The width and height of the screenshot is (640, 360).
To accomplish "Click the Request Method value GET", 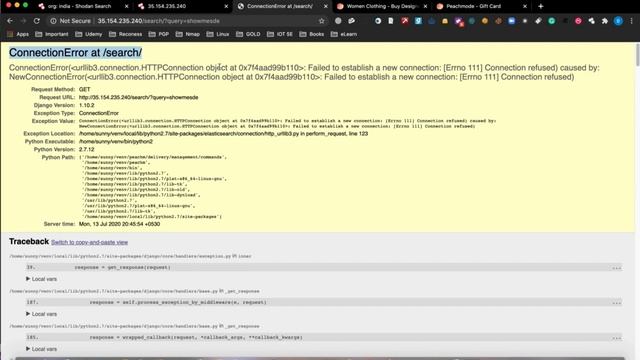I will (x=84, y=89).
